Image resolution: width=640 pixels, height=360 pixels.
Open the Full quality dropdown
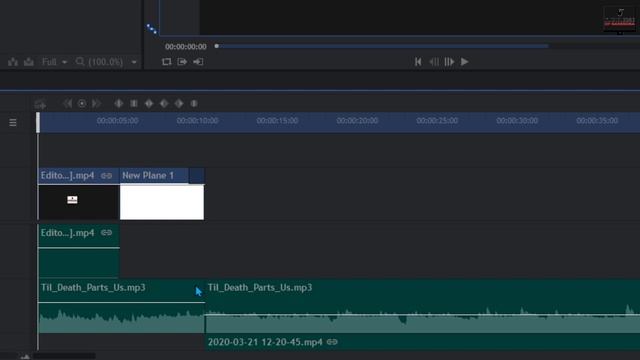coord(54,62)
